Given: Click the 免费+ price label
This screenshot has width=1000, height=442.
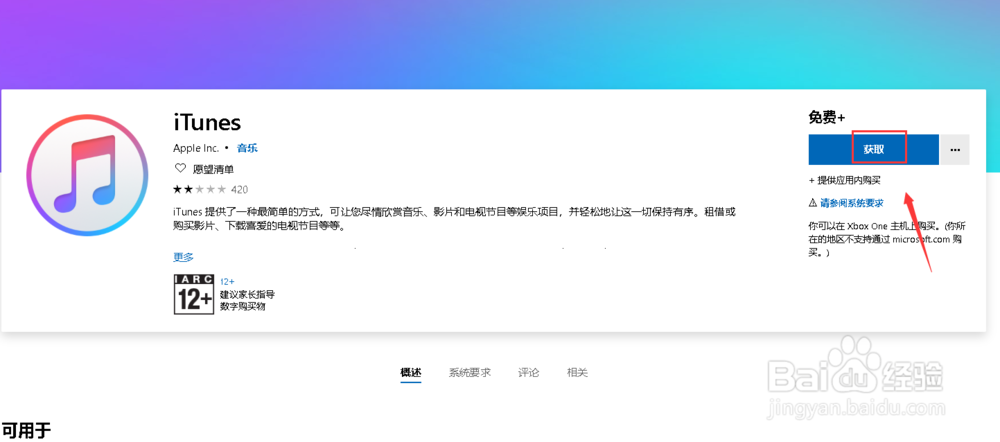Looking at the screenshot, I should point(827,117).
